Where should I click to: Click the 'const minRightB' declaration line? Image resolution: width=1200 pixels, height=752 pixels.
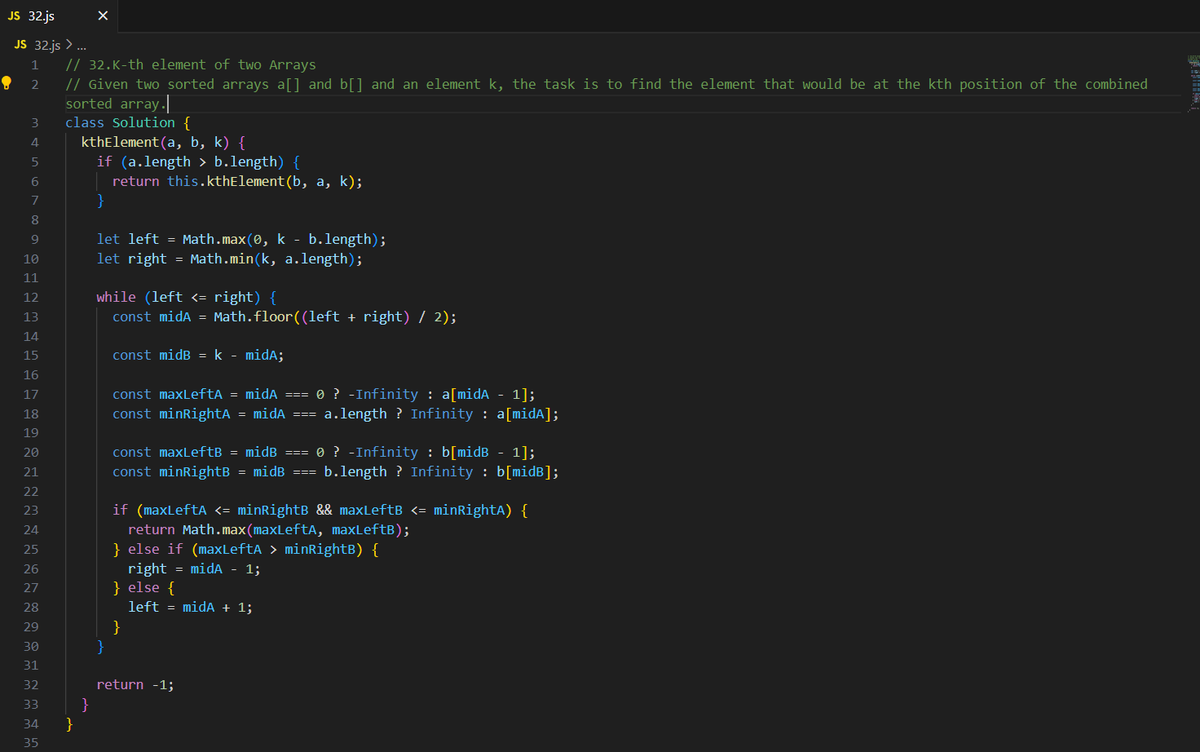pos(338,471)
